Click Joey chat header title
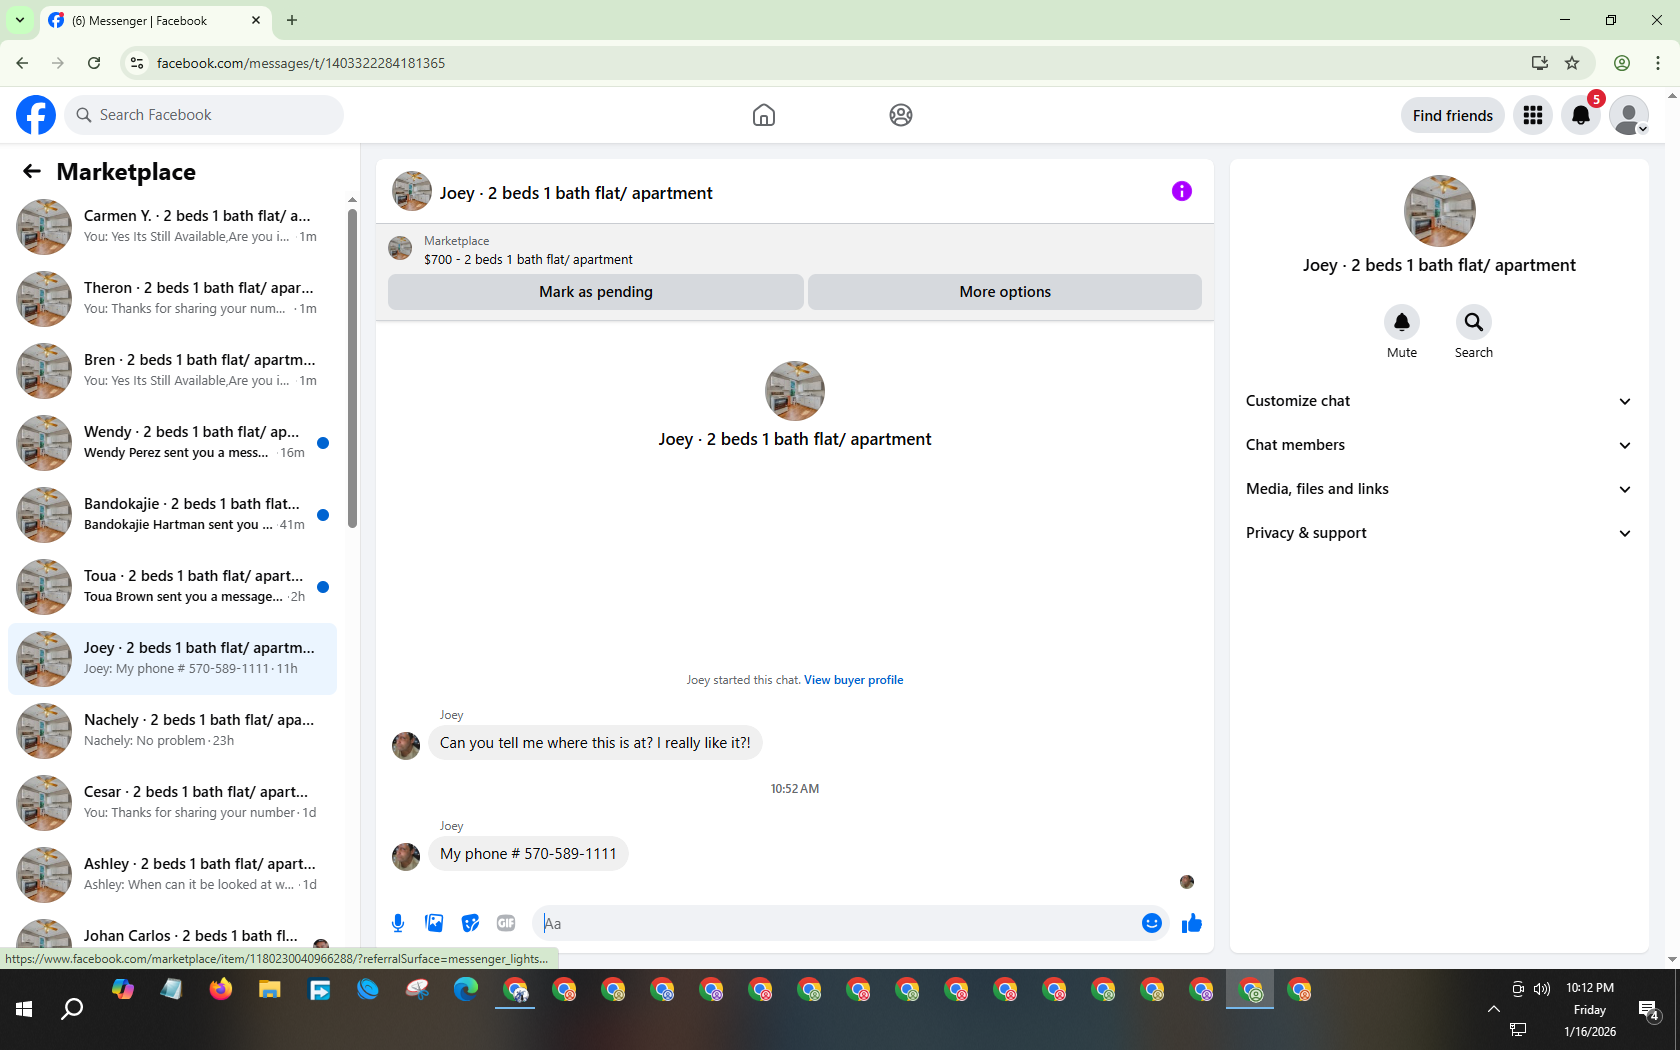The image size is (1680, 1050). coord(576,193)
